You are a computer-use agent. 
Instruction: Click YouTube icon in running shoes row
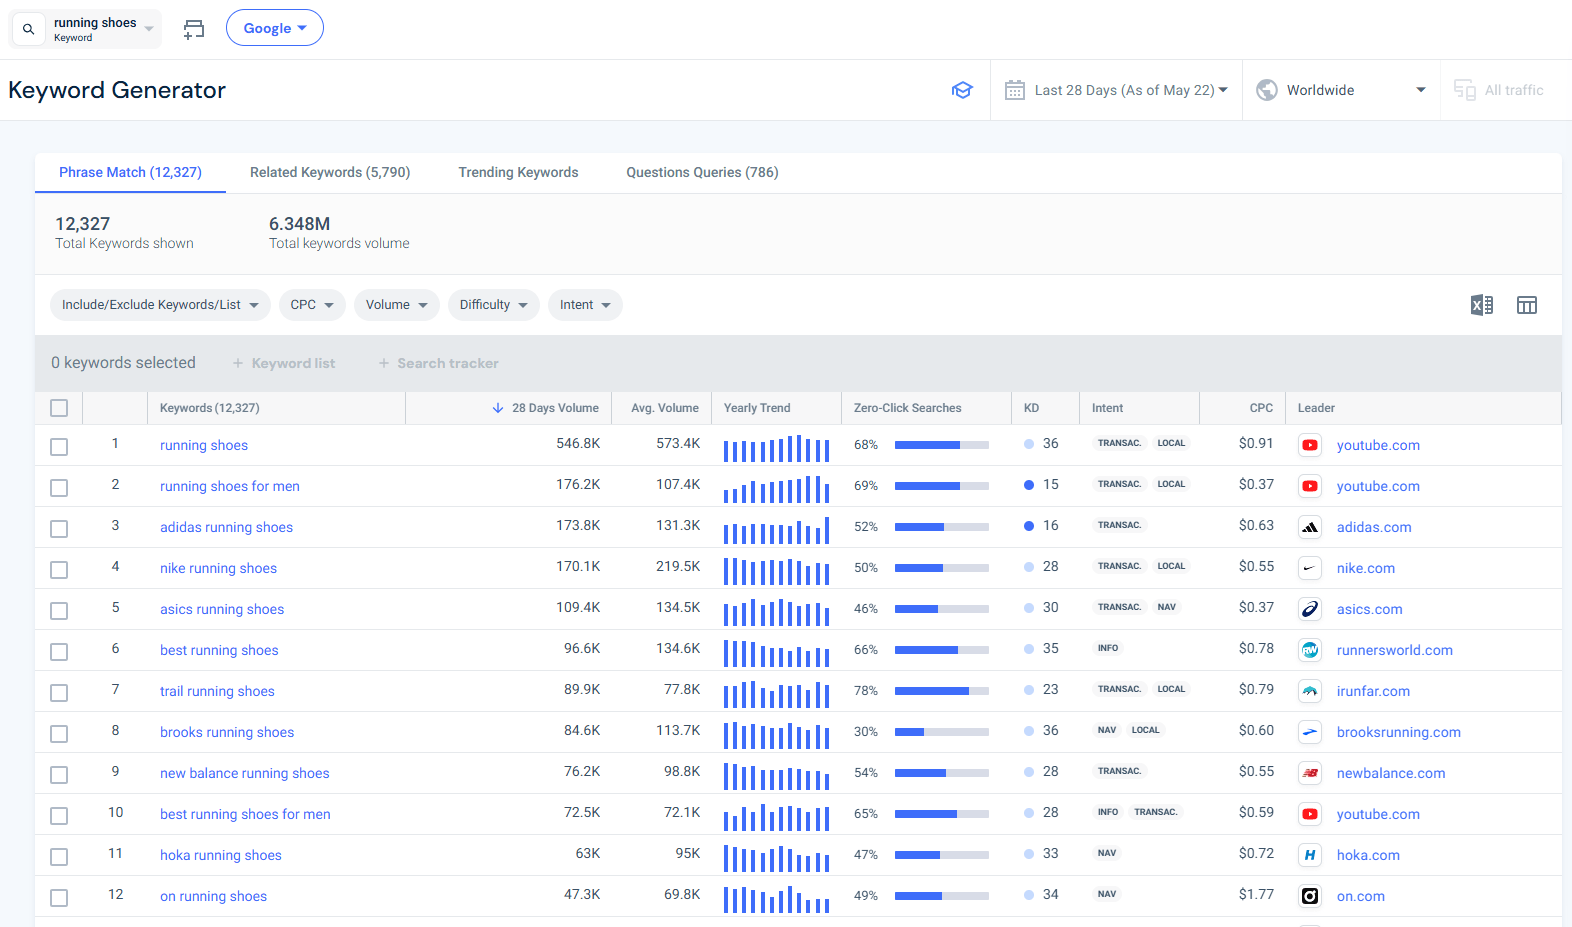1310,445
